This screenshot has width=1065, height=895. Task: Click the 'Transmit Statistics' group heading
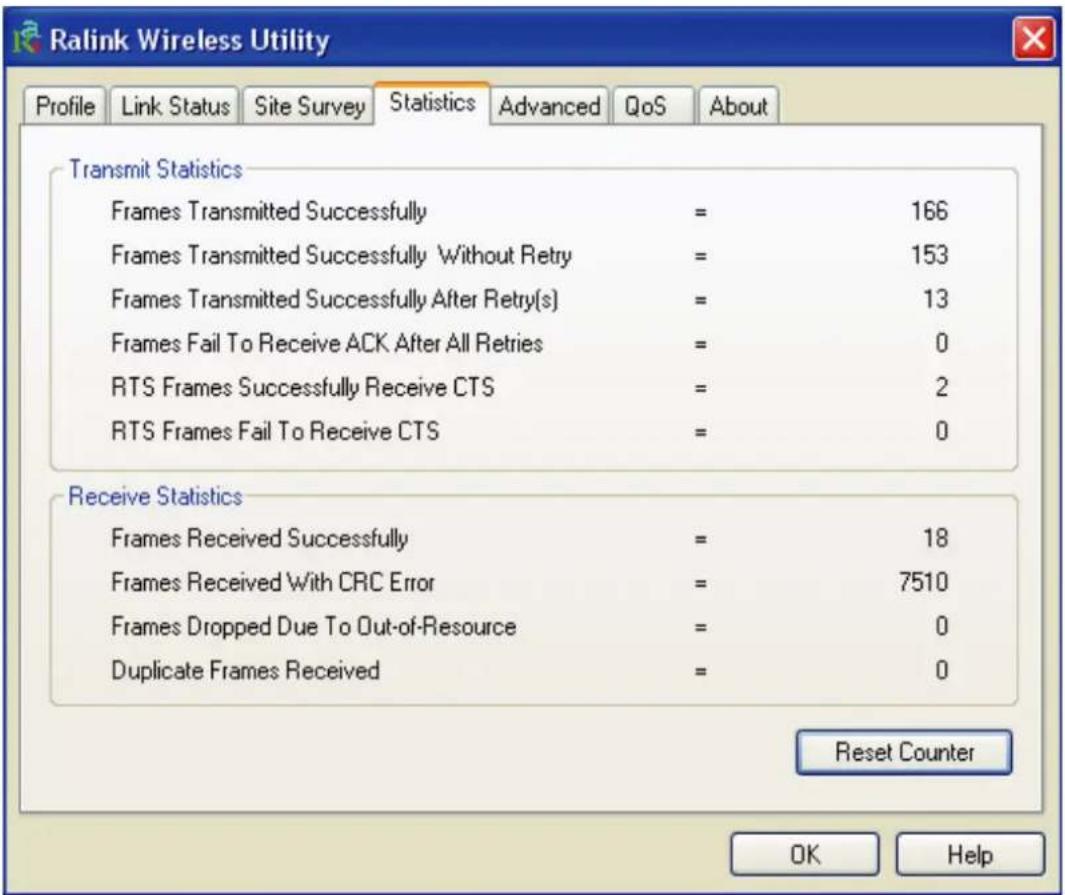click(x=156, y=169)
